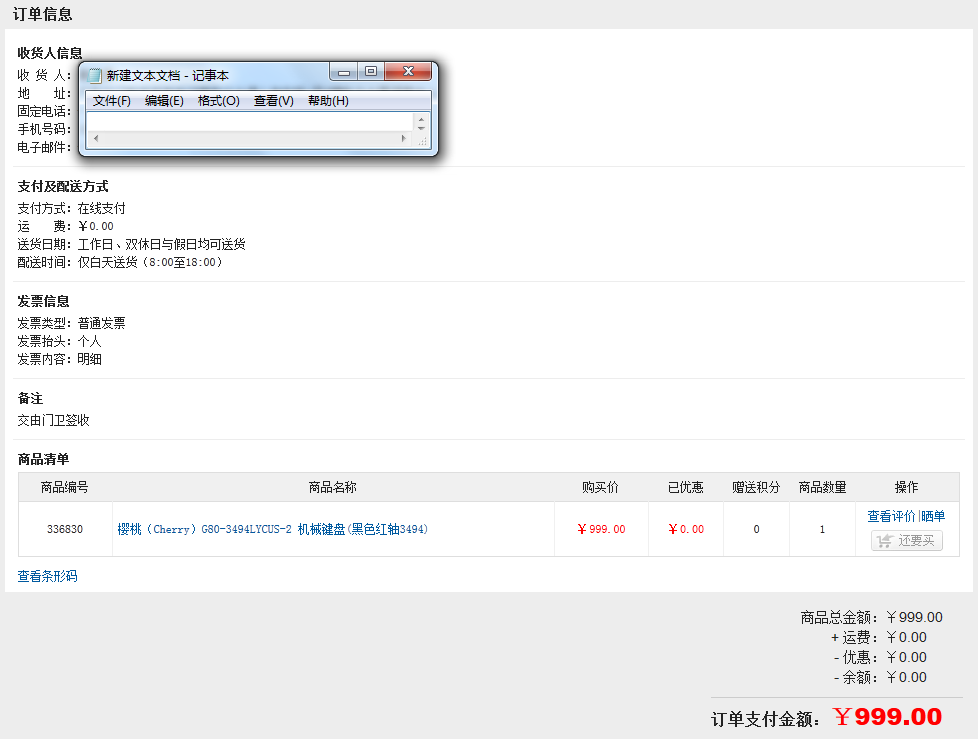Click the 支付及配送方式 heading
Screen dimensions: 978x739
tap(63, 186)
